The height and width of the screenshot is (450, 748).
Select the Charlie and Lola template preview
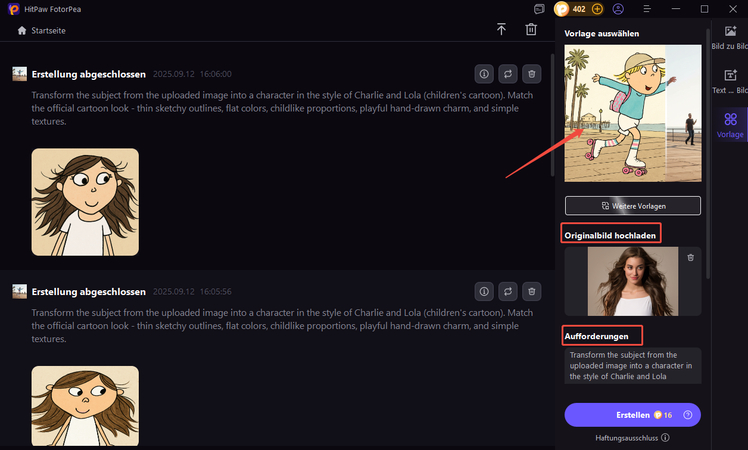pyautogui.click(x=633, y=114)
